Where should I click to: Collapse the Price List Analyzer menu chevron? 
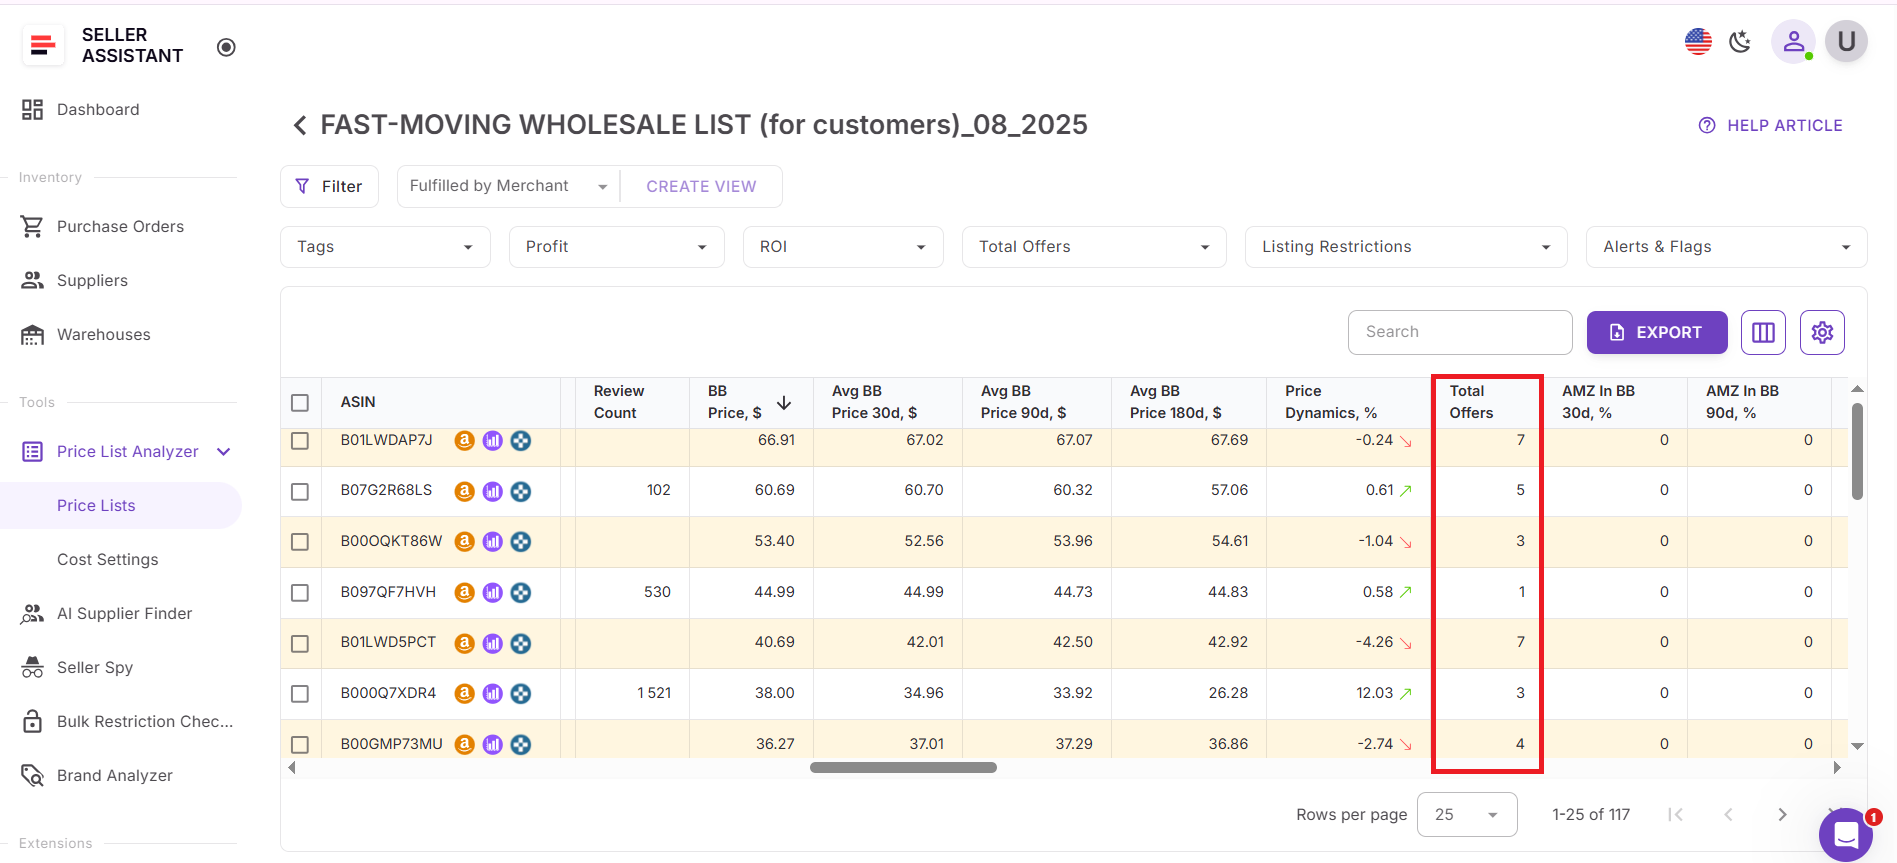click(x=224, y=452)
